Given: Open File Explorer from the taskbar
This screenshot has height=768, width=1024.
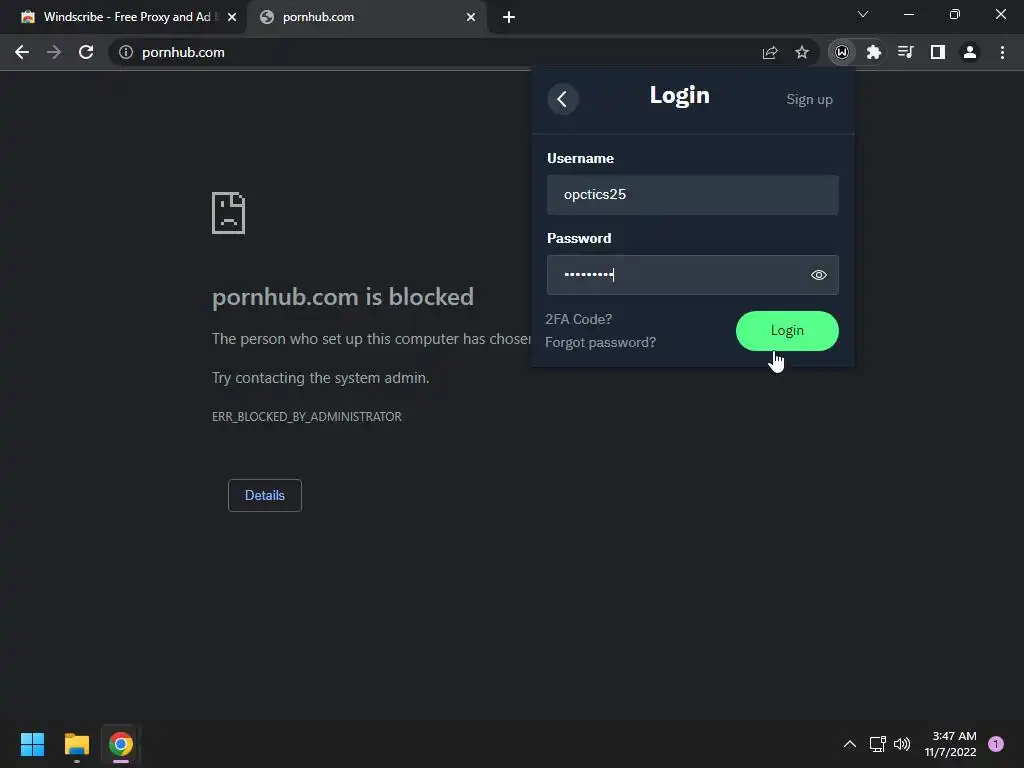Looking at the screenshot, I should (x=76, y=744).
